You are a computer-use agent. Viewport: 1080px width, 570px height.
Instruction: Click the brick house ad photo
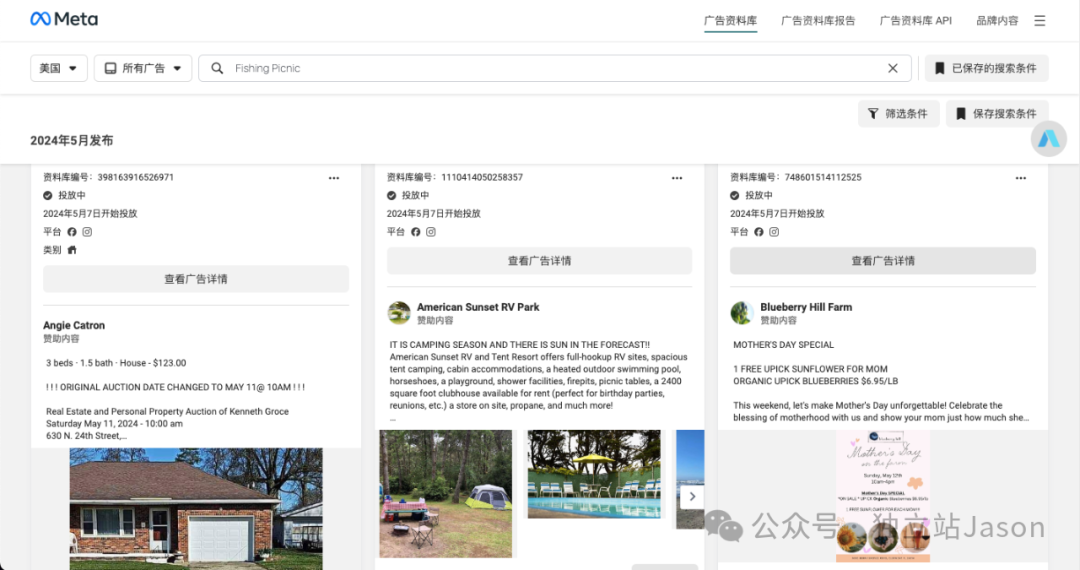(x=196, y=509)
